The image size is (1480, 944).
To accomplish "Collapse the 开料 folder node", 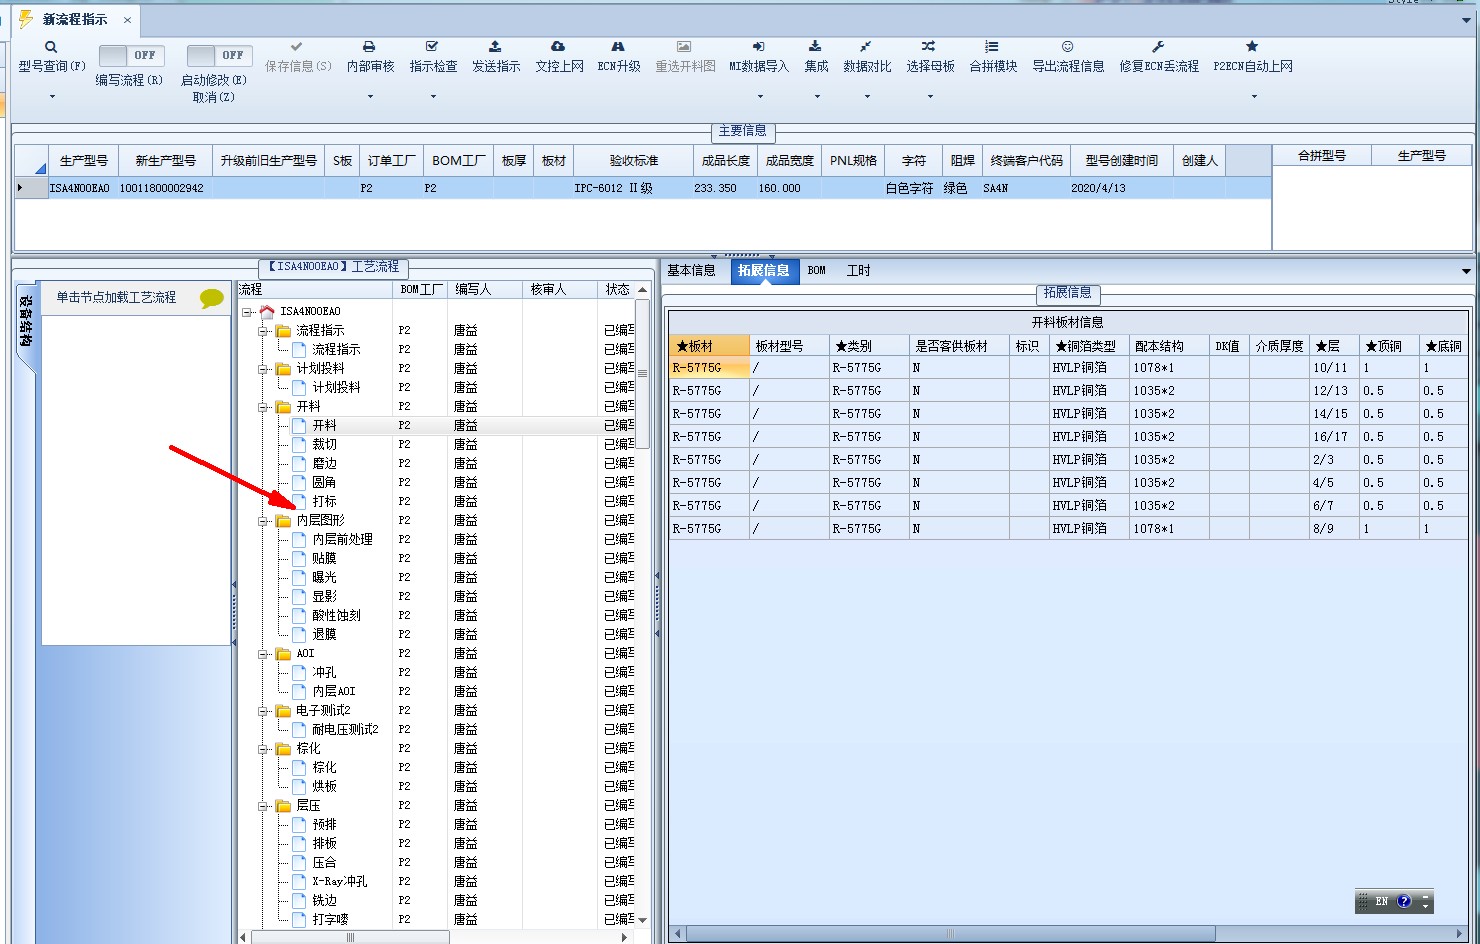I will tap(264, 407).
